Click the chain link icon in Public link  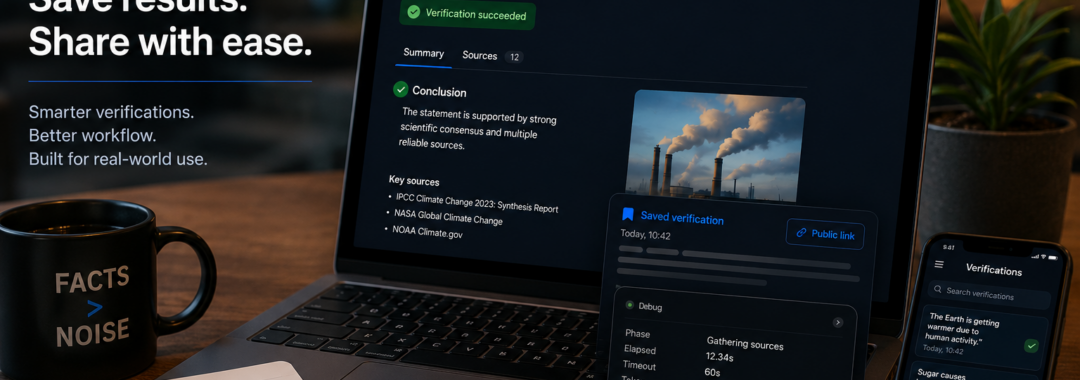coord(801,233)
